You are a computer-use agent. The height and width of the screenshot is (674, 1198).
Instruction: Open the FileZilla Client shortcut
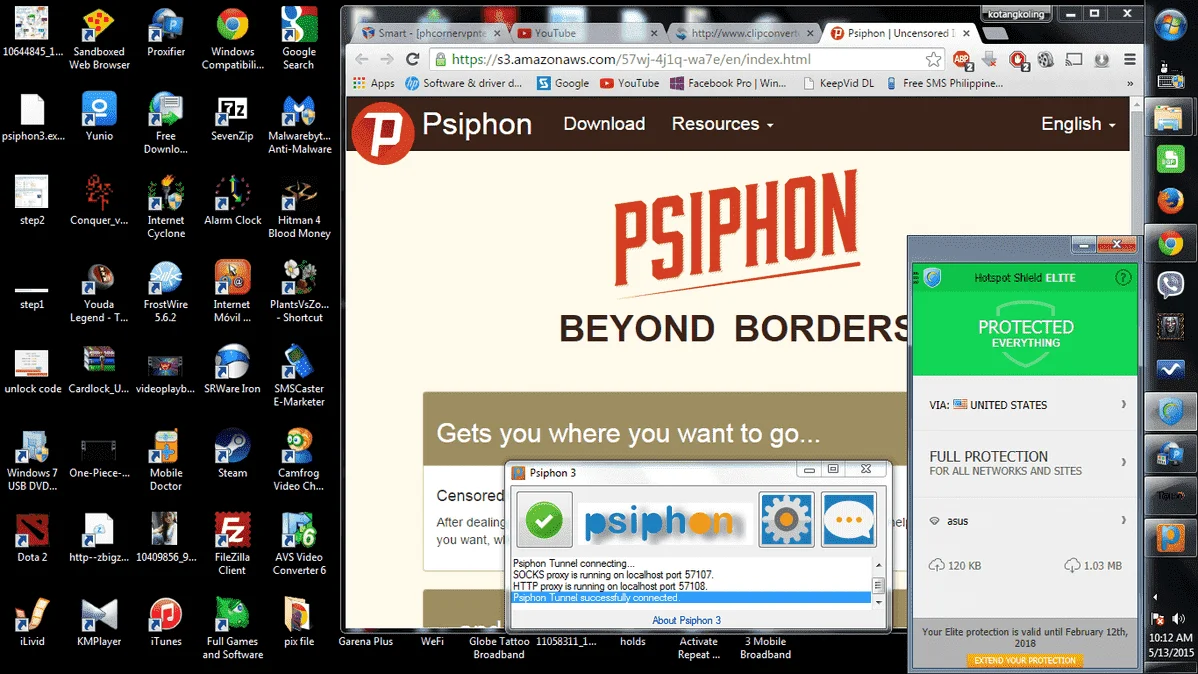coord(232,543)
